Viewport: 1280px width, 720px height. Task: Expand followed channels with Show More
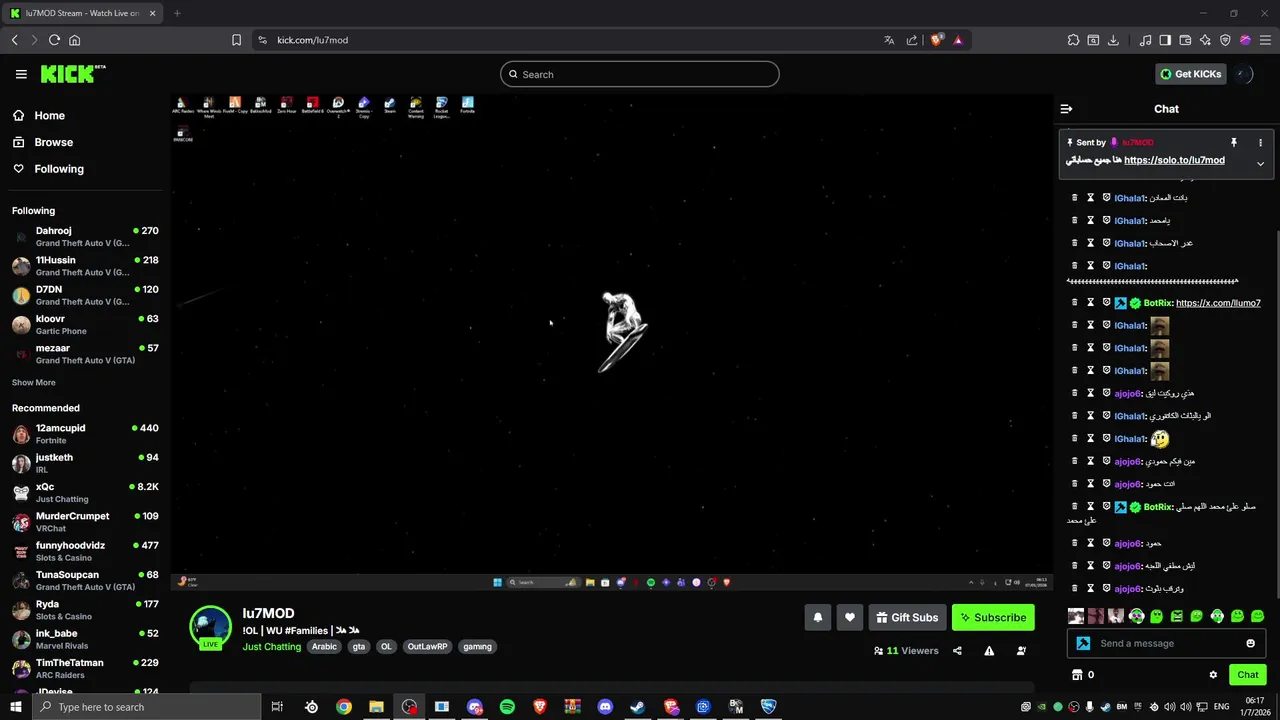coord(34,382)
